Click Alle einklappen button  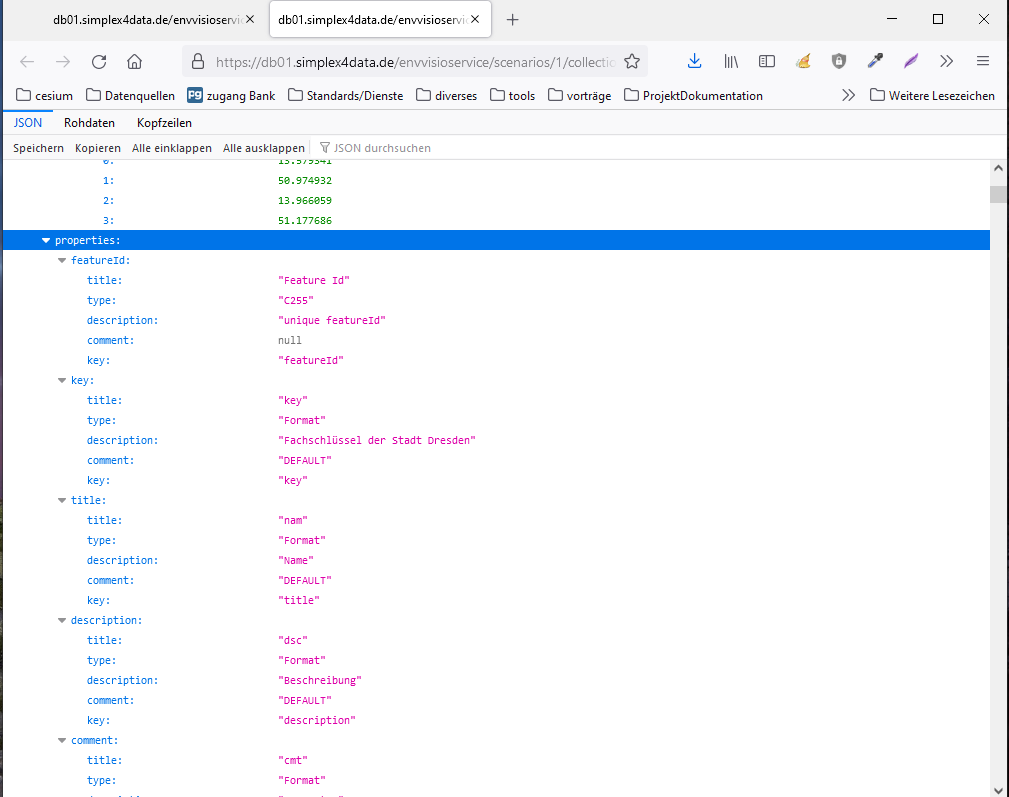point(172,148)
